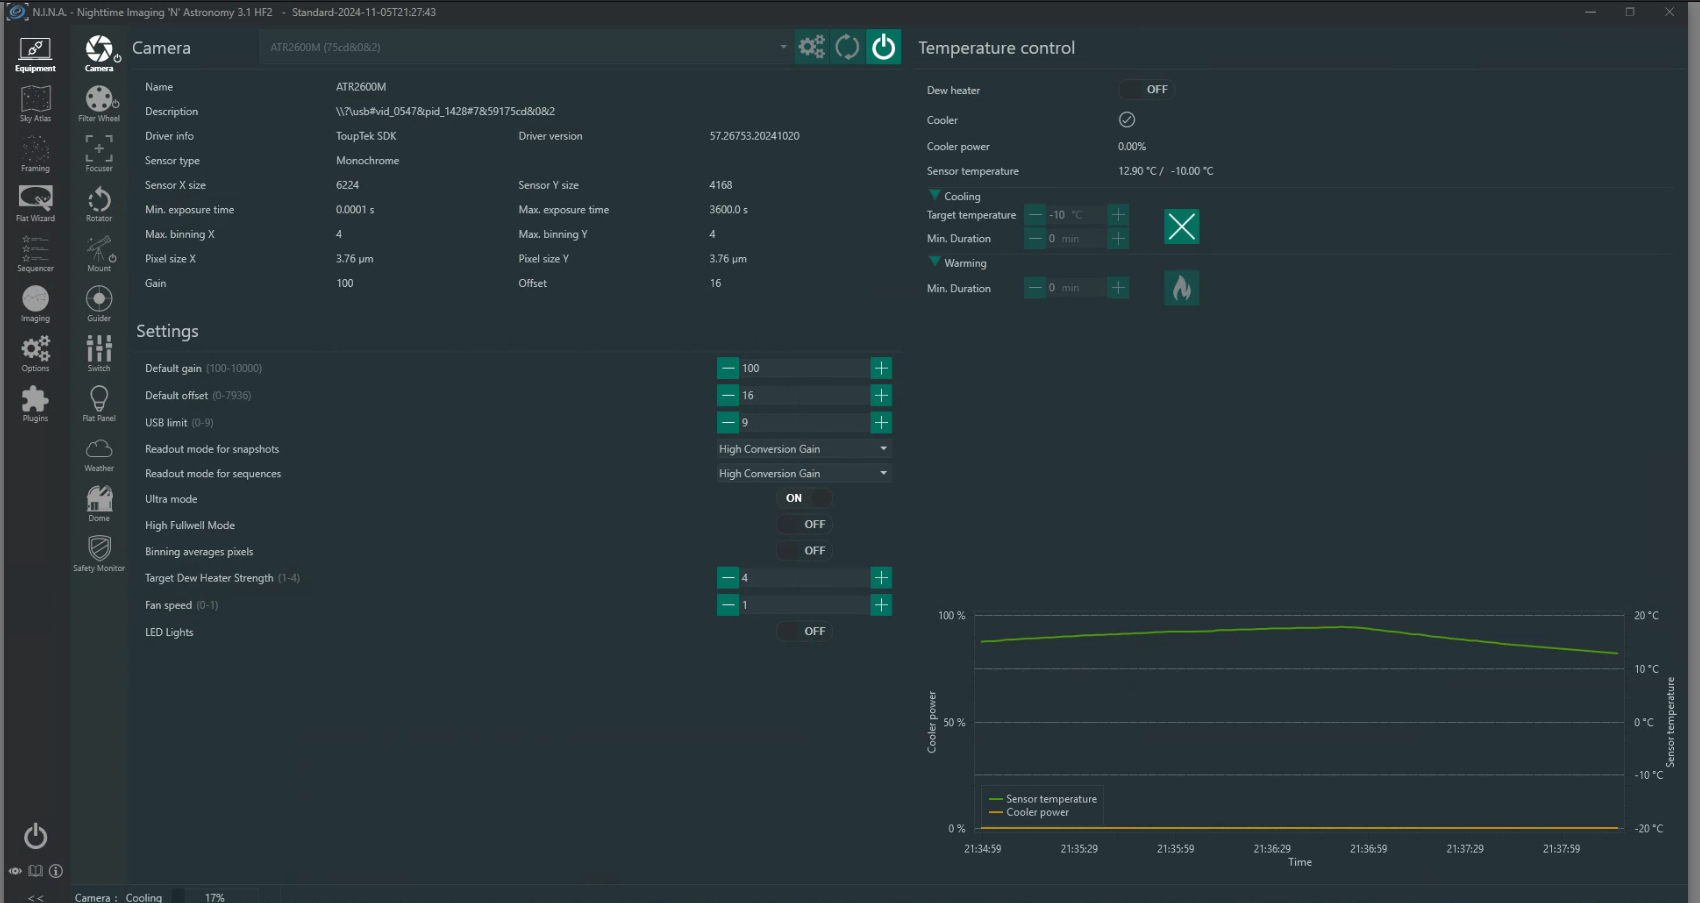This screenshot has width=1700, height=903.
Task: Open Readout mode for snapshots dropdown
Action: [x=804, y=449]
